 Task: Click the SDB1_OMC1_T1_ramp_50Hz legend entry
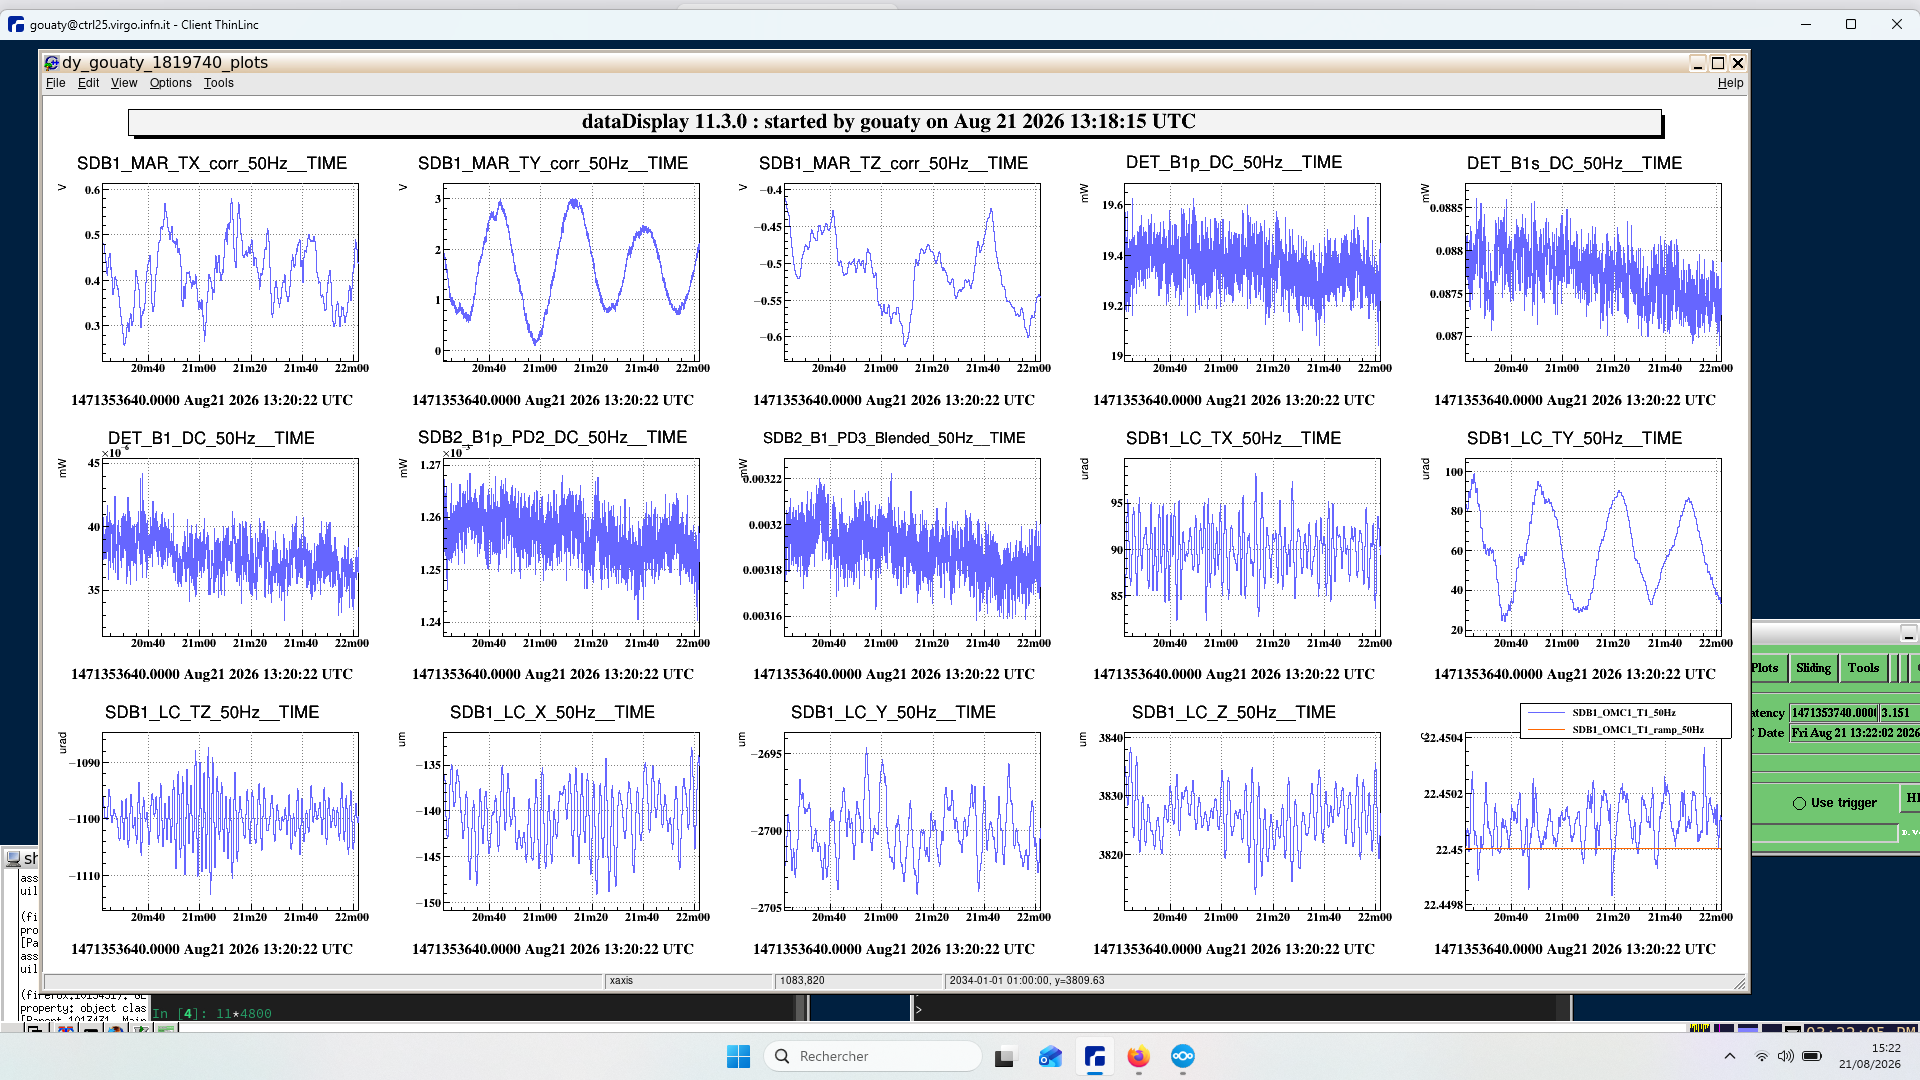click(1637, 730)
